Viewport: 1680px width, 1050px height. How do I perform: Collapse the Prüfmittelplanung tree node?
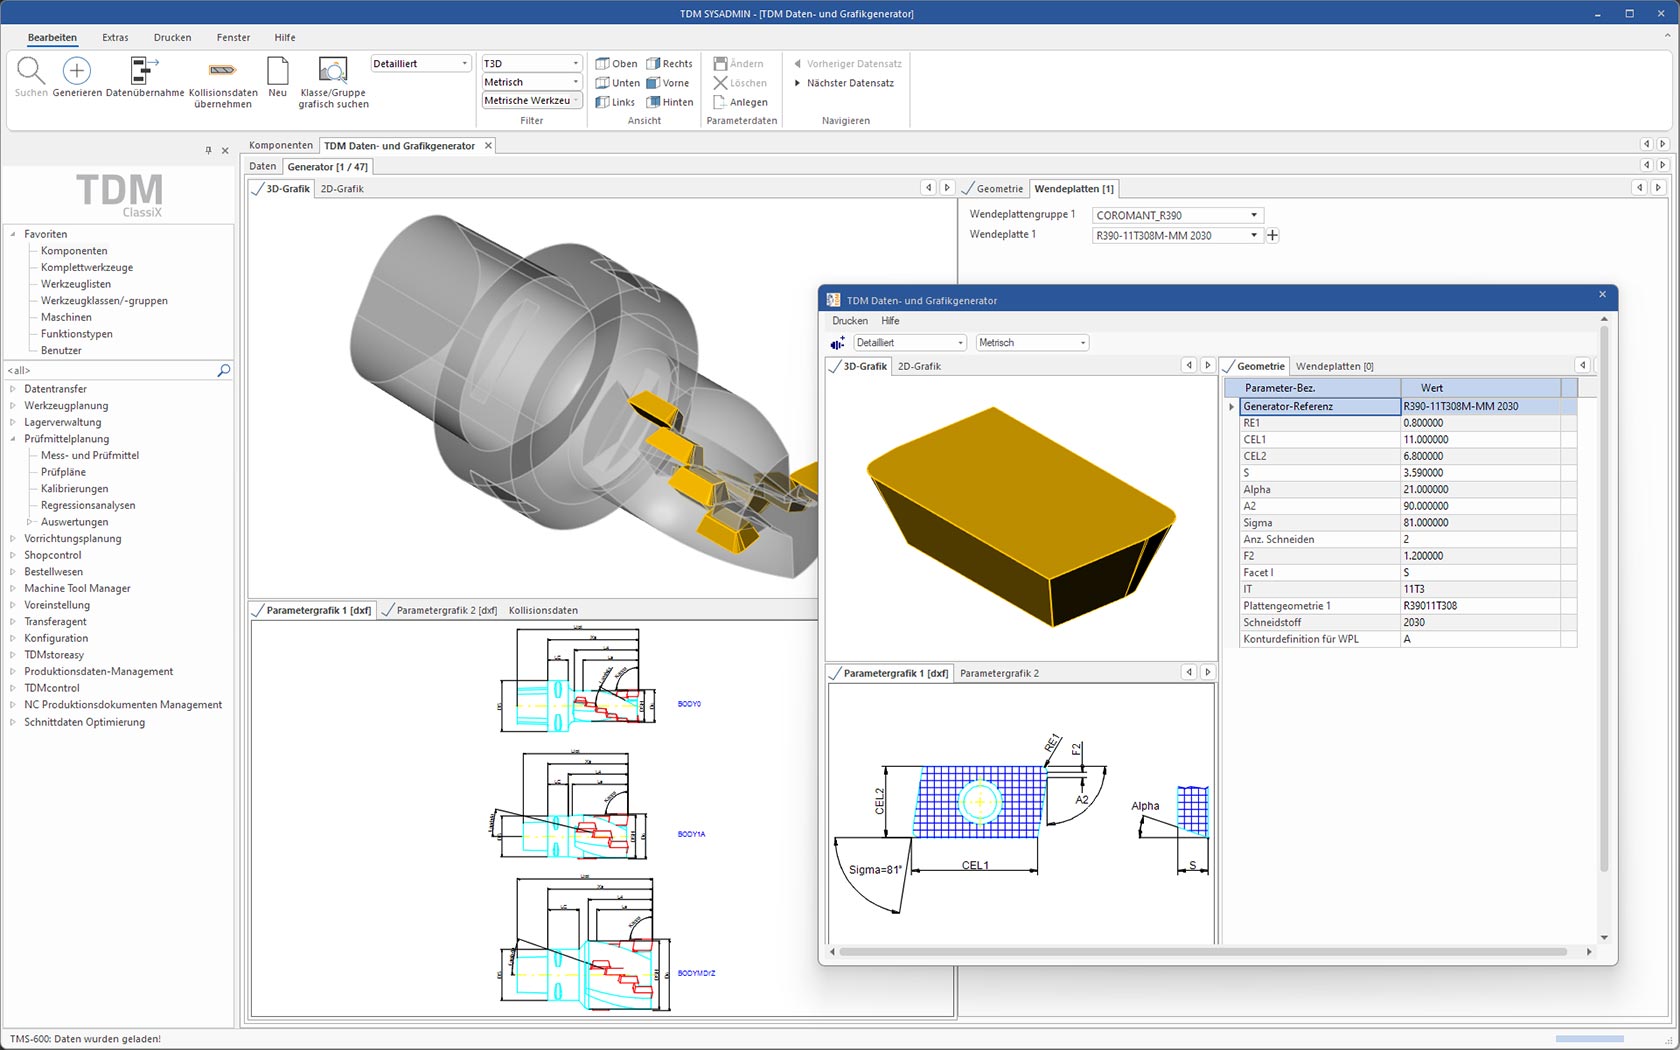(13, 439)
